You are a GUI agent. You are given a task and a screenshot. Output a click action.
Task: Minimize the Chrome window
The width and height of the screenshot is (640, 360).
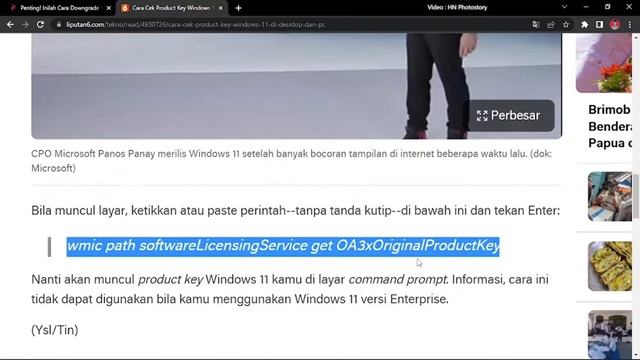click(586, 7)
